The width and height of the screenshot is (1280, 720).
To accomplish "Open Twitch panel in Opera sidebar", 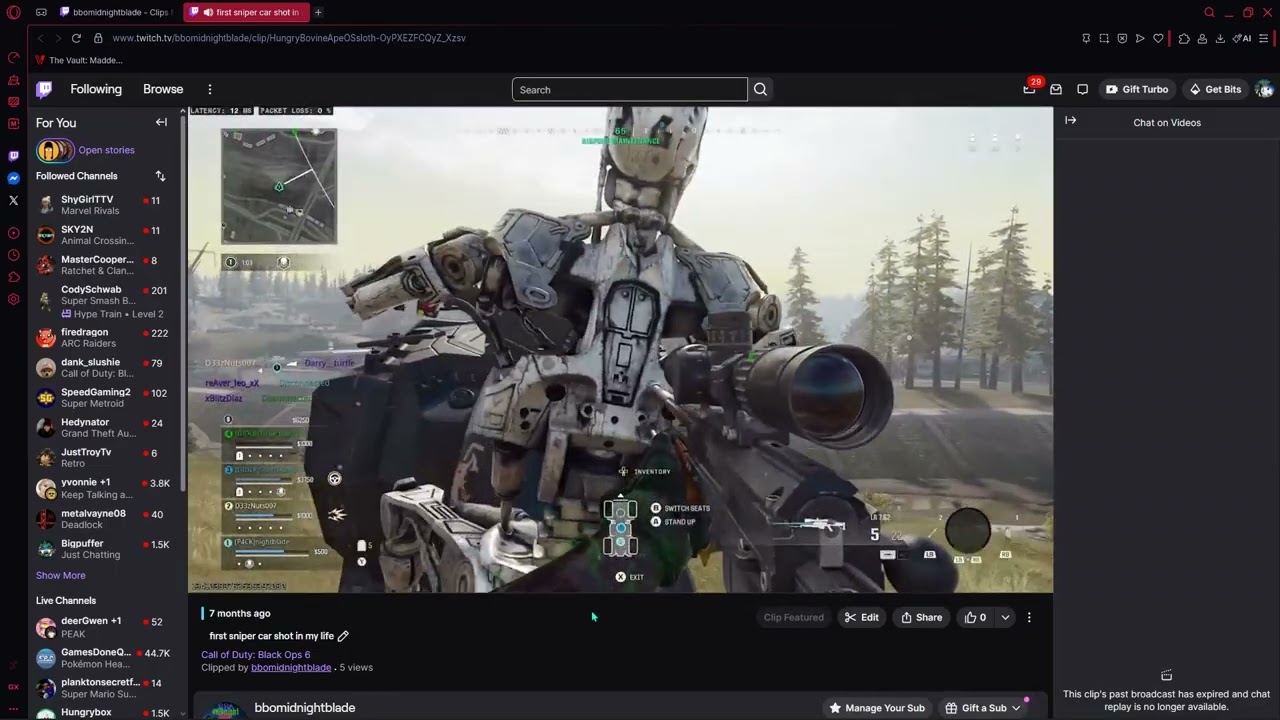I will 13,156.
